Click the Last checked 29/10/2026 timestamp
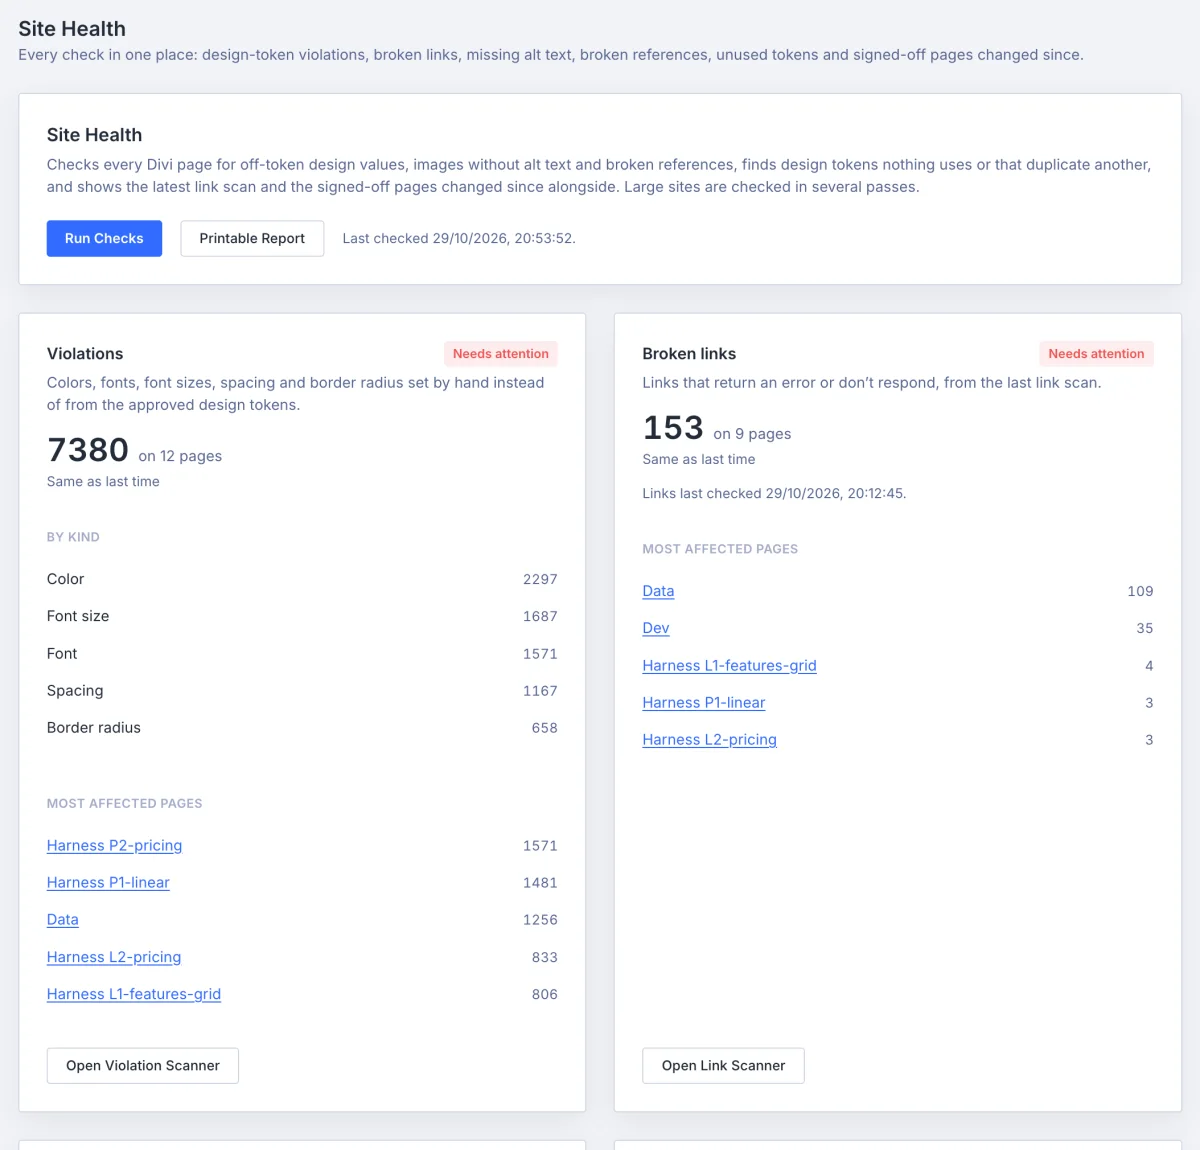1200x1150 pixels. click(x=459, y=238)
